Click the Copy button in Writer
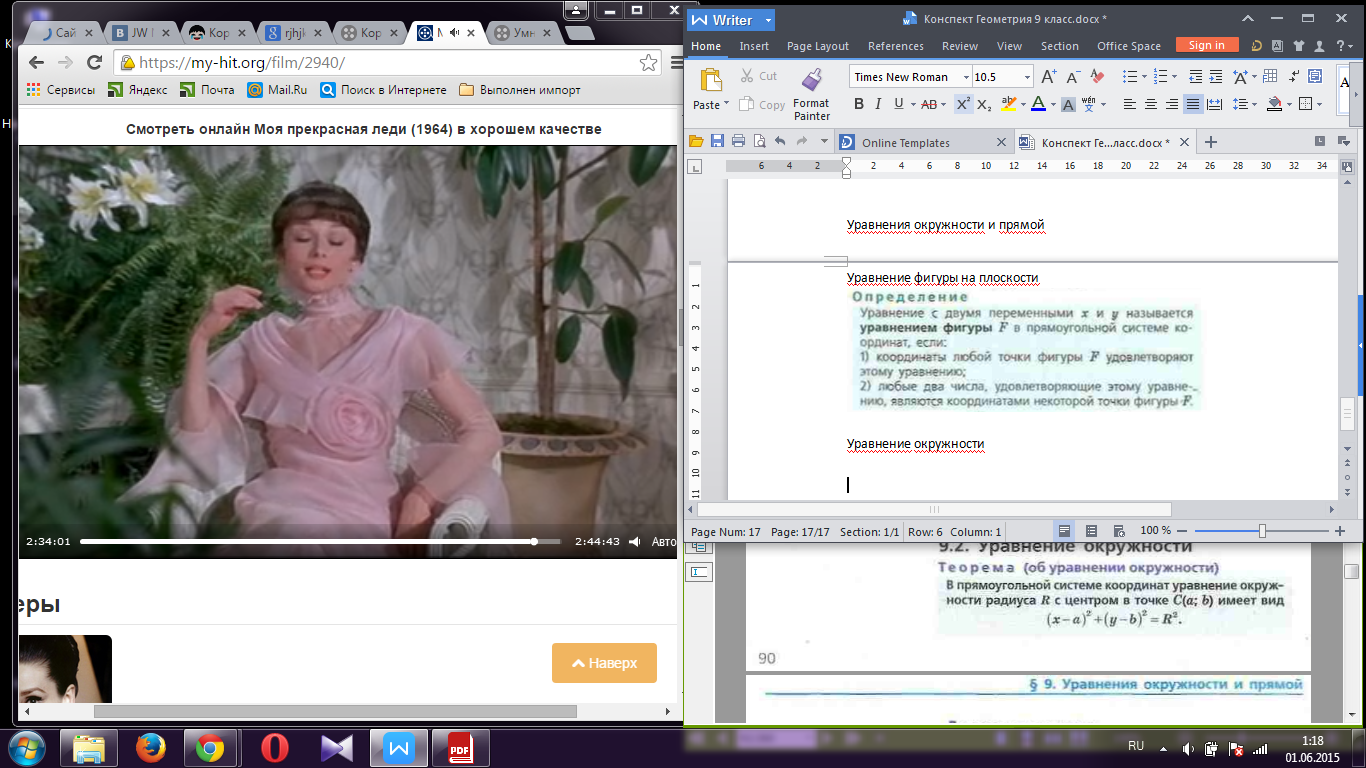The width and height of the screenshot is (1366, 768). (x=762, y=104)
